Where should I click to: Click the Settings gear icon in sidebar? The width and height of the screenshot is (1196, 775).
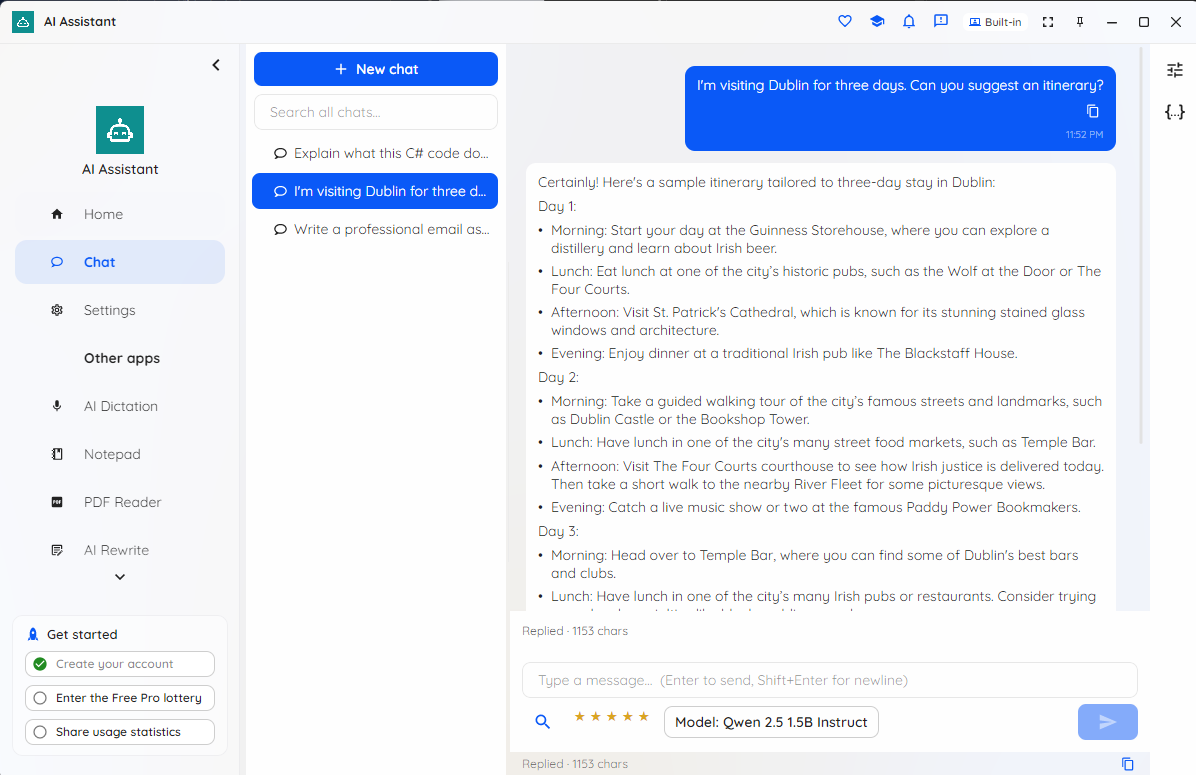click(x=57, y=310)
